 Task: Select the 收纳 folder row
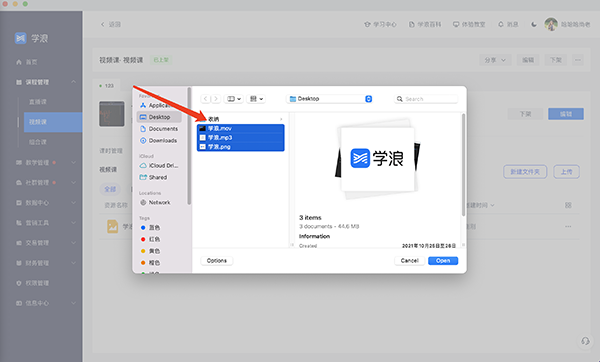241,119
